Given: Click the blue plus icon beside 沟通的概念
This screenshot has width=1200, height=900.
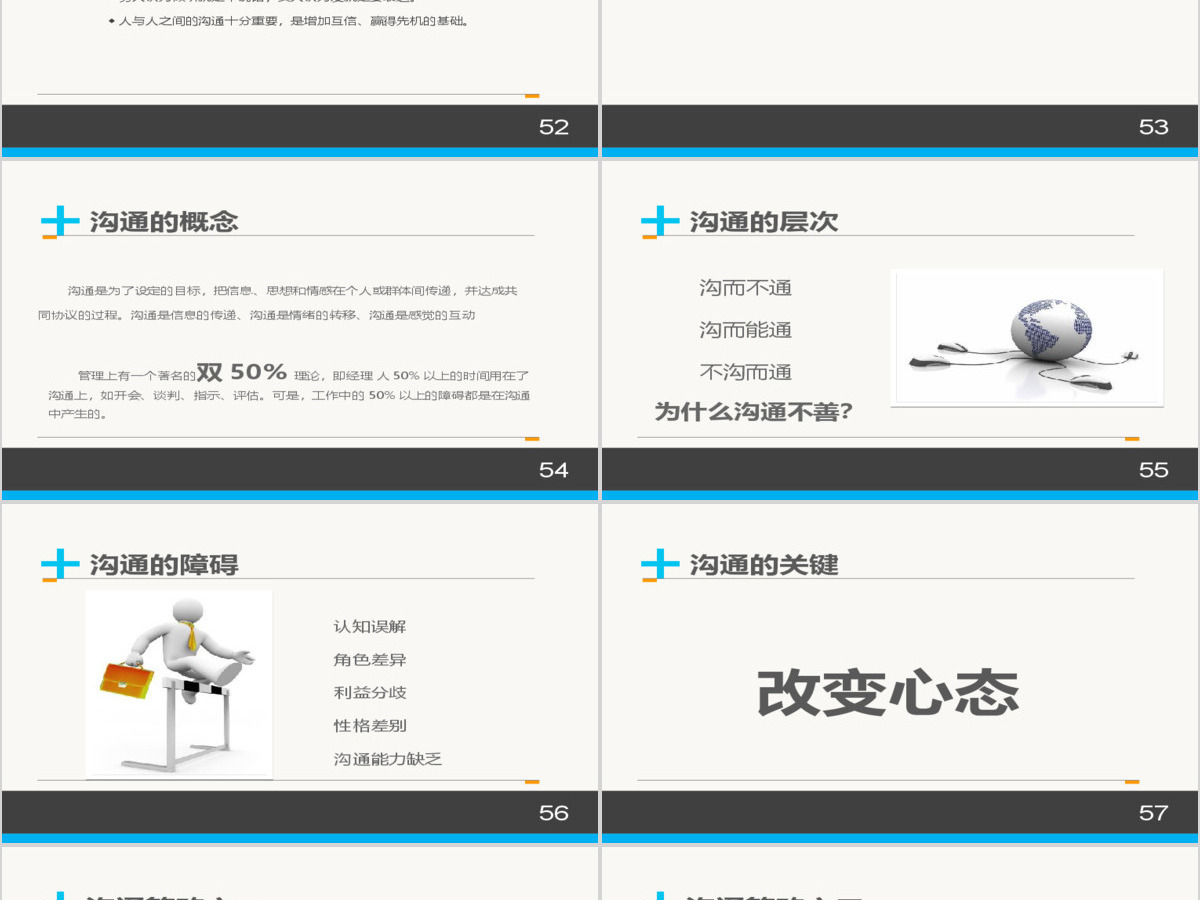Looking at the screenshot, I should pyautogui.click(x=60, y=221).
